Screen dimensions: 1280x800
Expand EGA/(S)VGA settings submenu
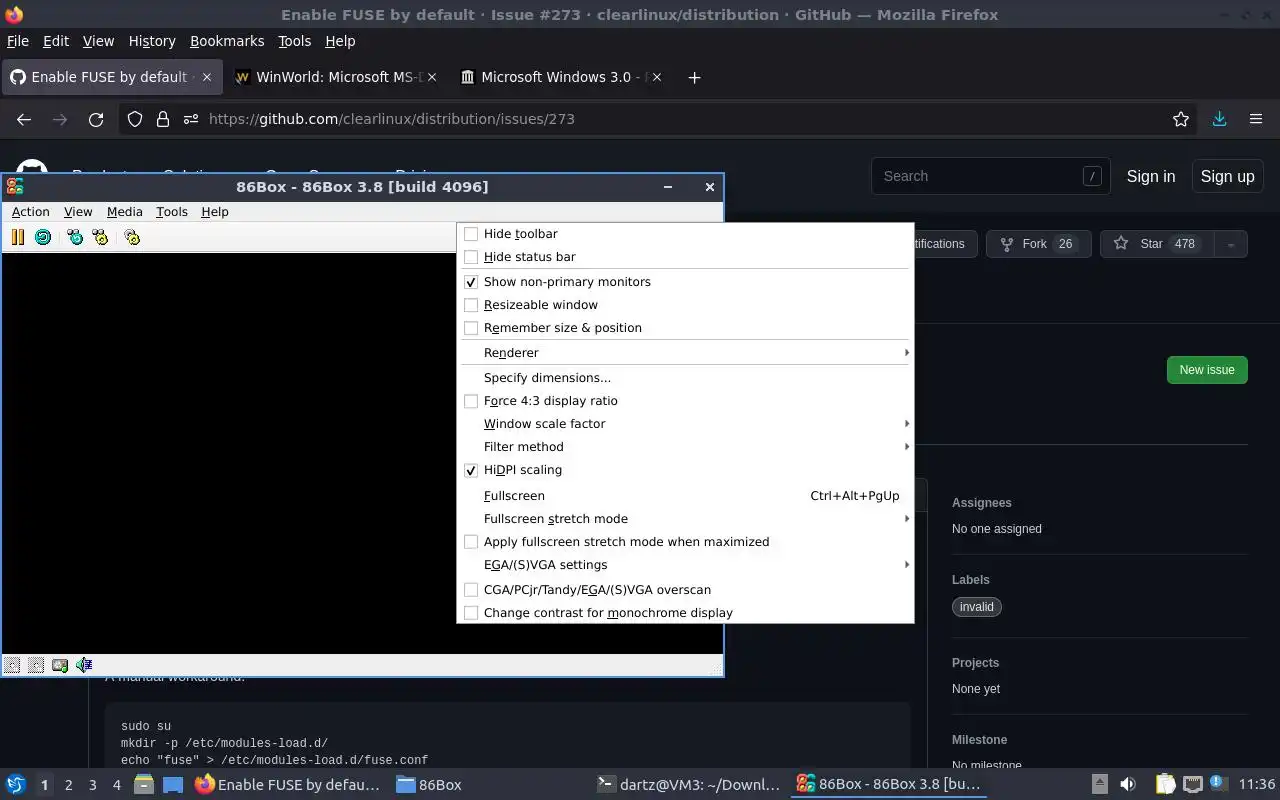coord(685,565)
